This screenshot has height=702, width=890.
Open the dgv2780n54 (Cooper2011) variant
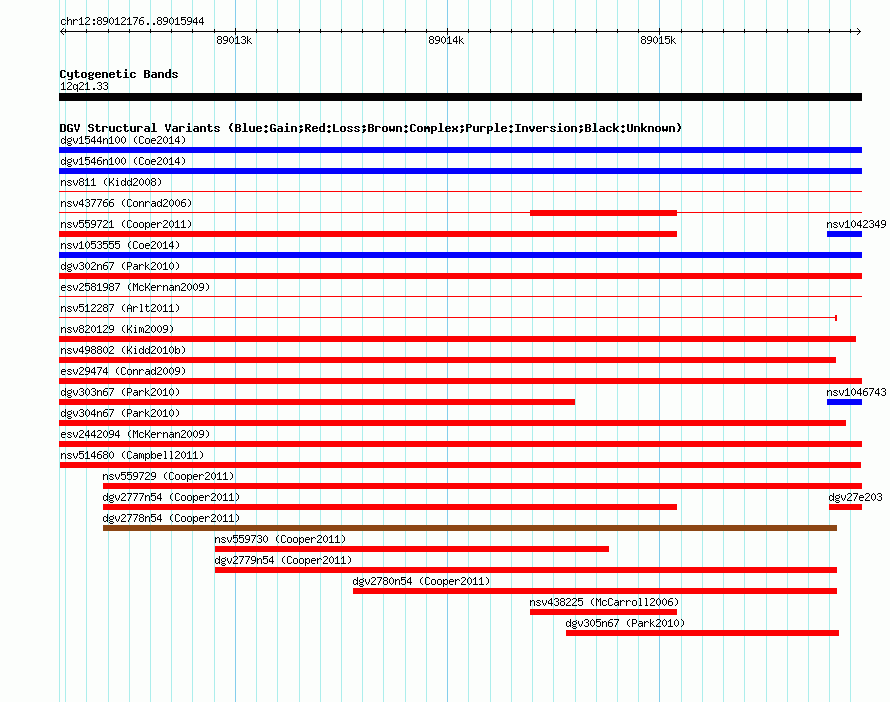(421, 581)
